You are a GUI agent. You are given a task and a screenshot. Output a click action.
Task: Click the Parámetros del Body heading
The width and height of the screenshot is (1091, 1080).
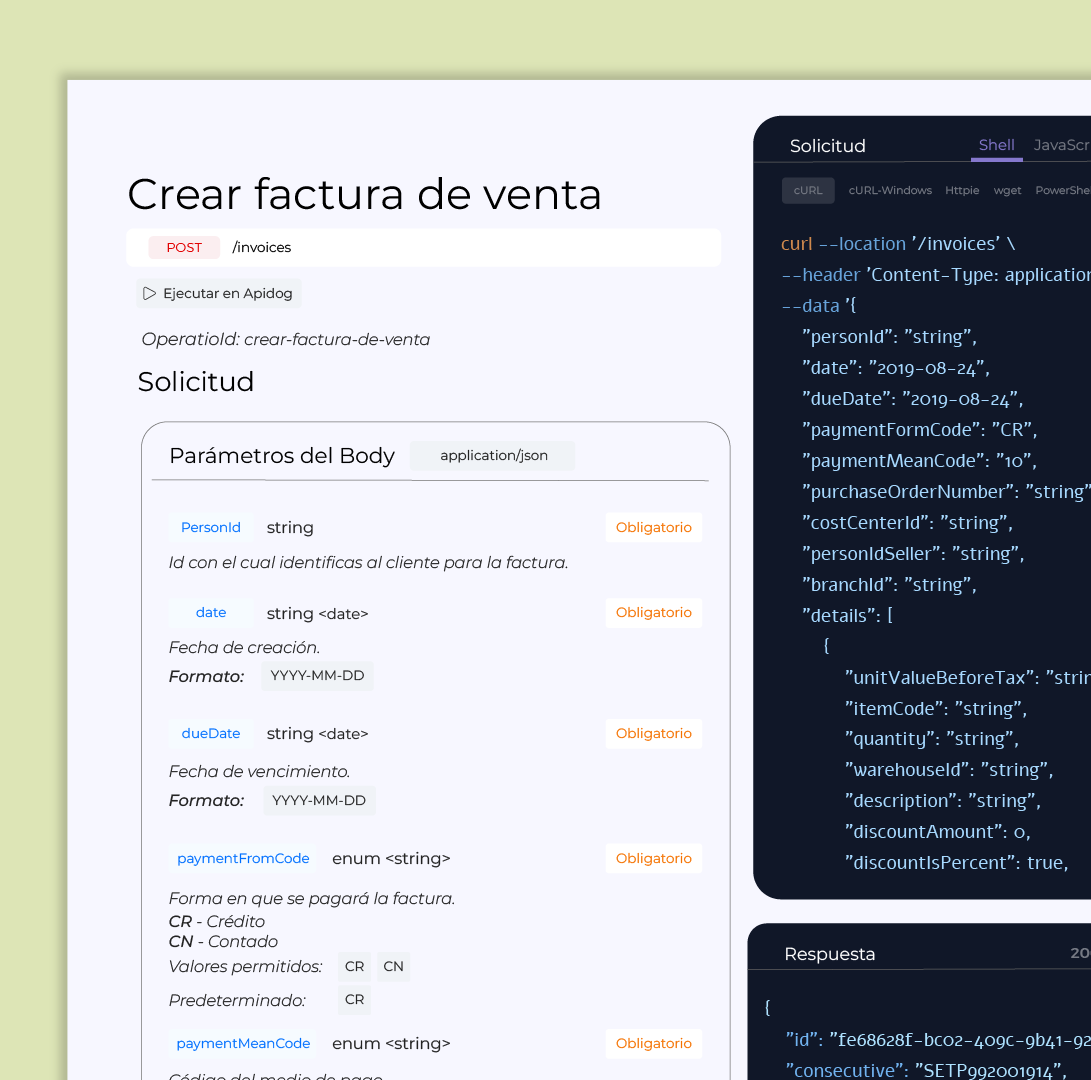[x=282, y=456]
